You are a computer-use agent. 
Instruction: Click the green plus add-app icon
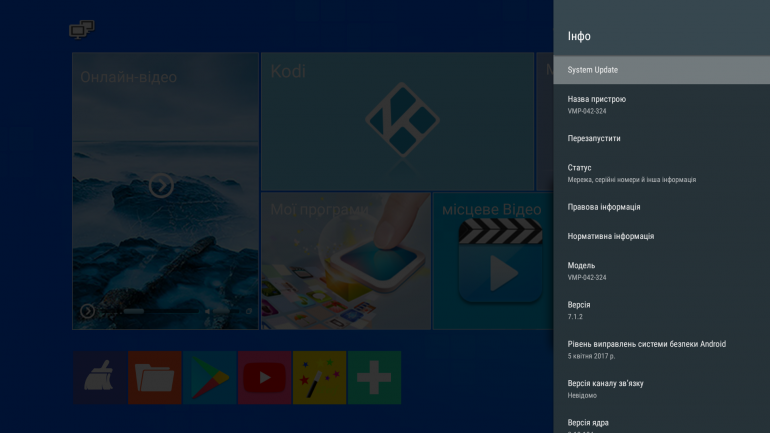pyautogui.click(x=374, y=377)
